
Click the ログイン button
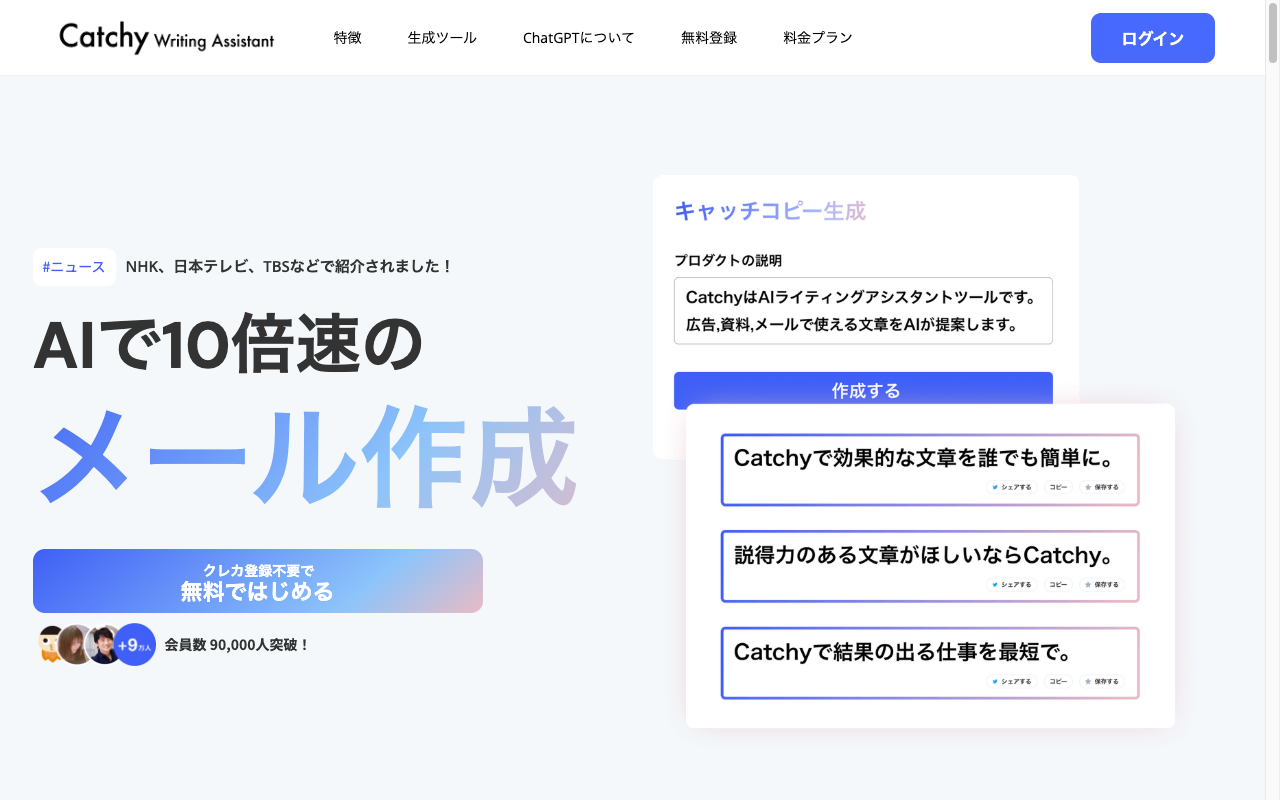pos(1153,38)
